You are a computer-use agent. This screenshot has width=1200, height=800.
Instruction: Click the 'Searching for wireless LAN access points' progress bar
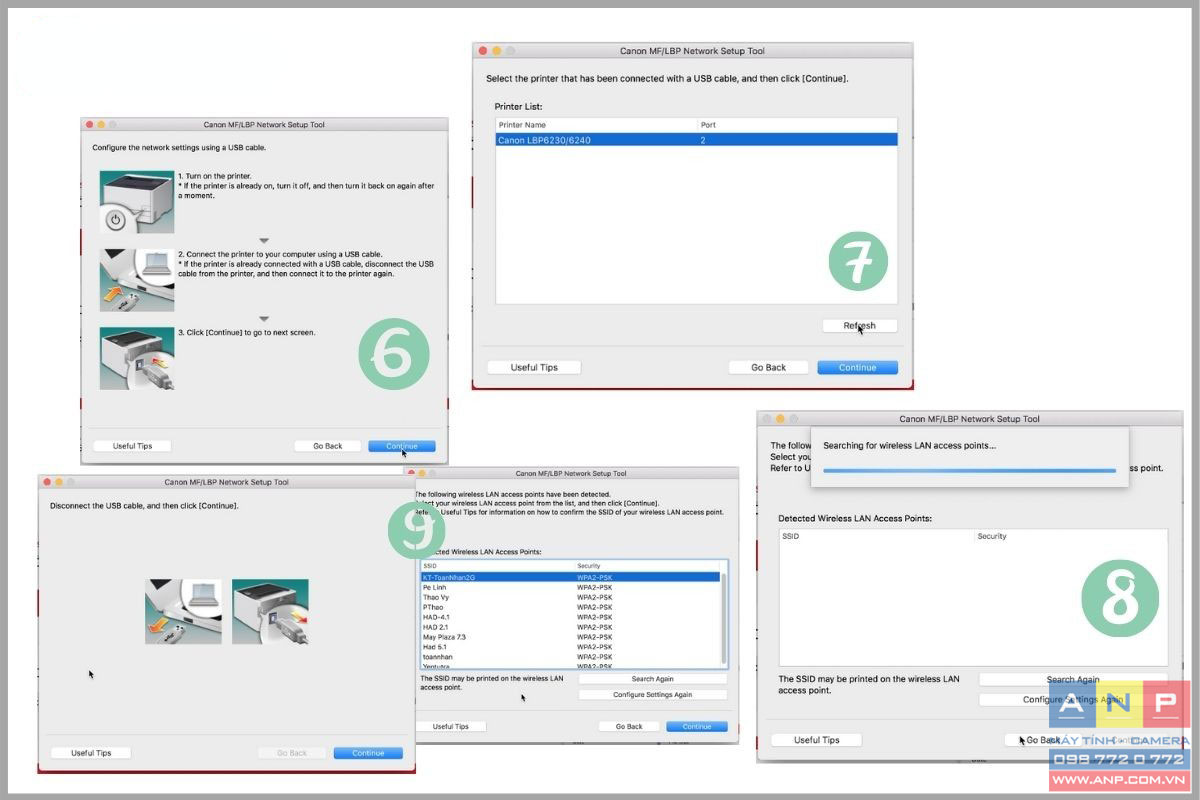(x=969, y=470)
